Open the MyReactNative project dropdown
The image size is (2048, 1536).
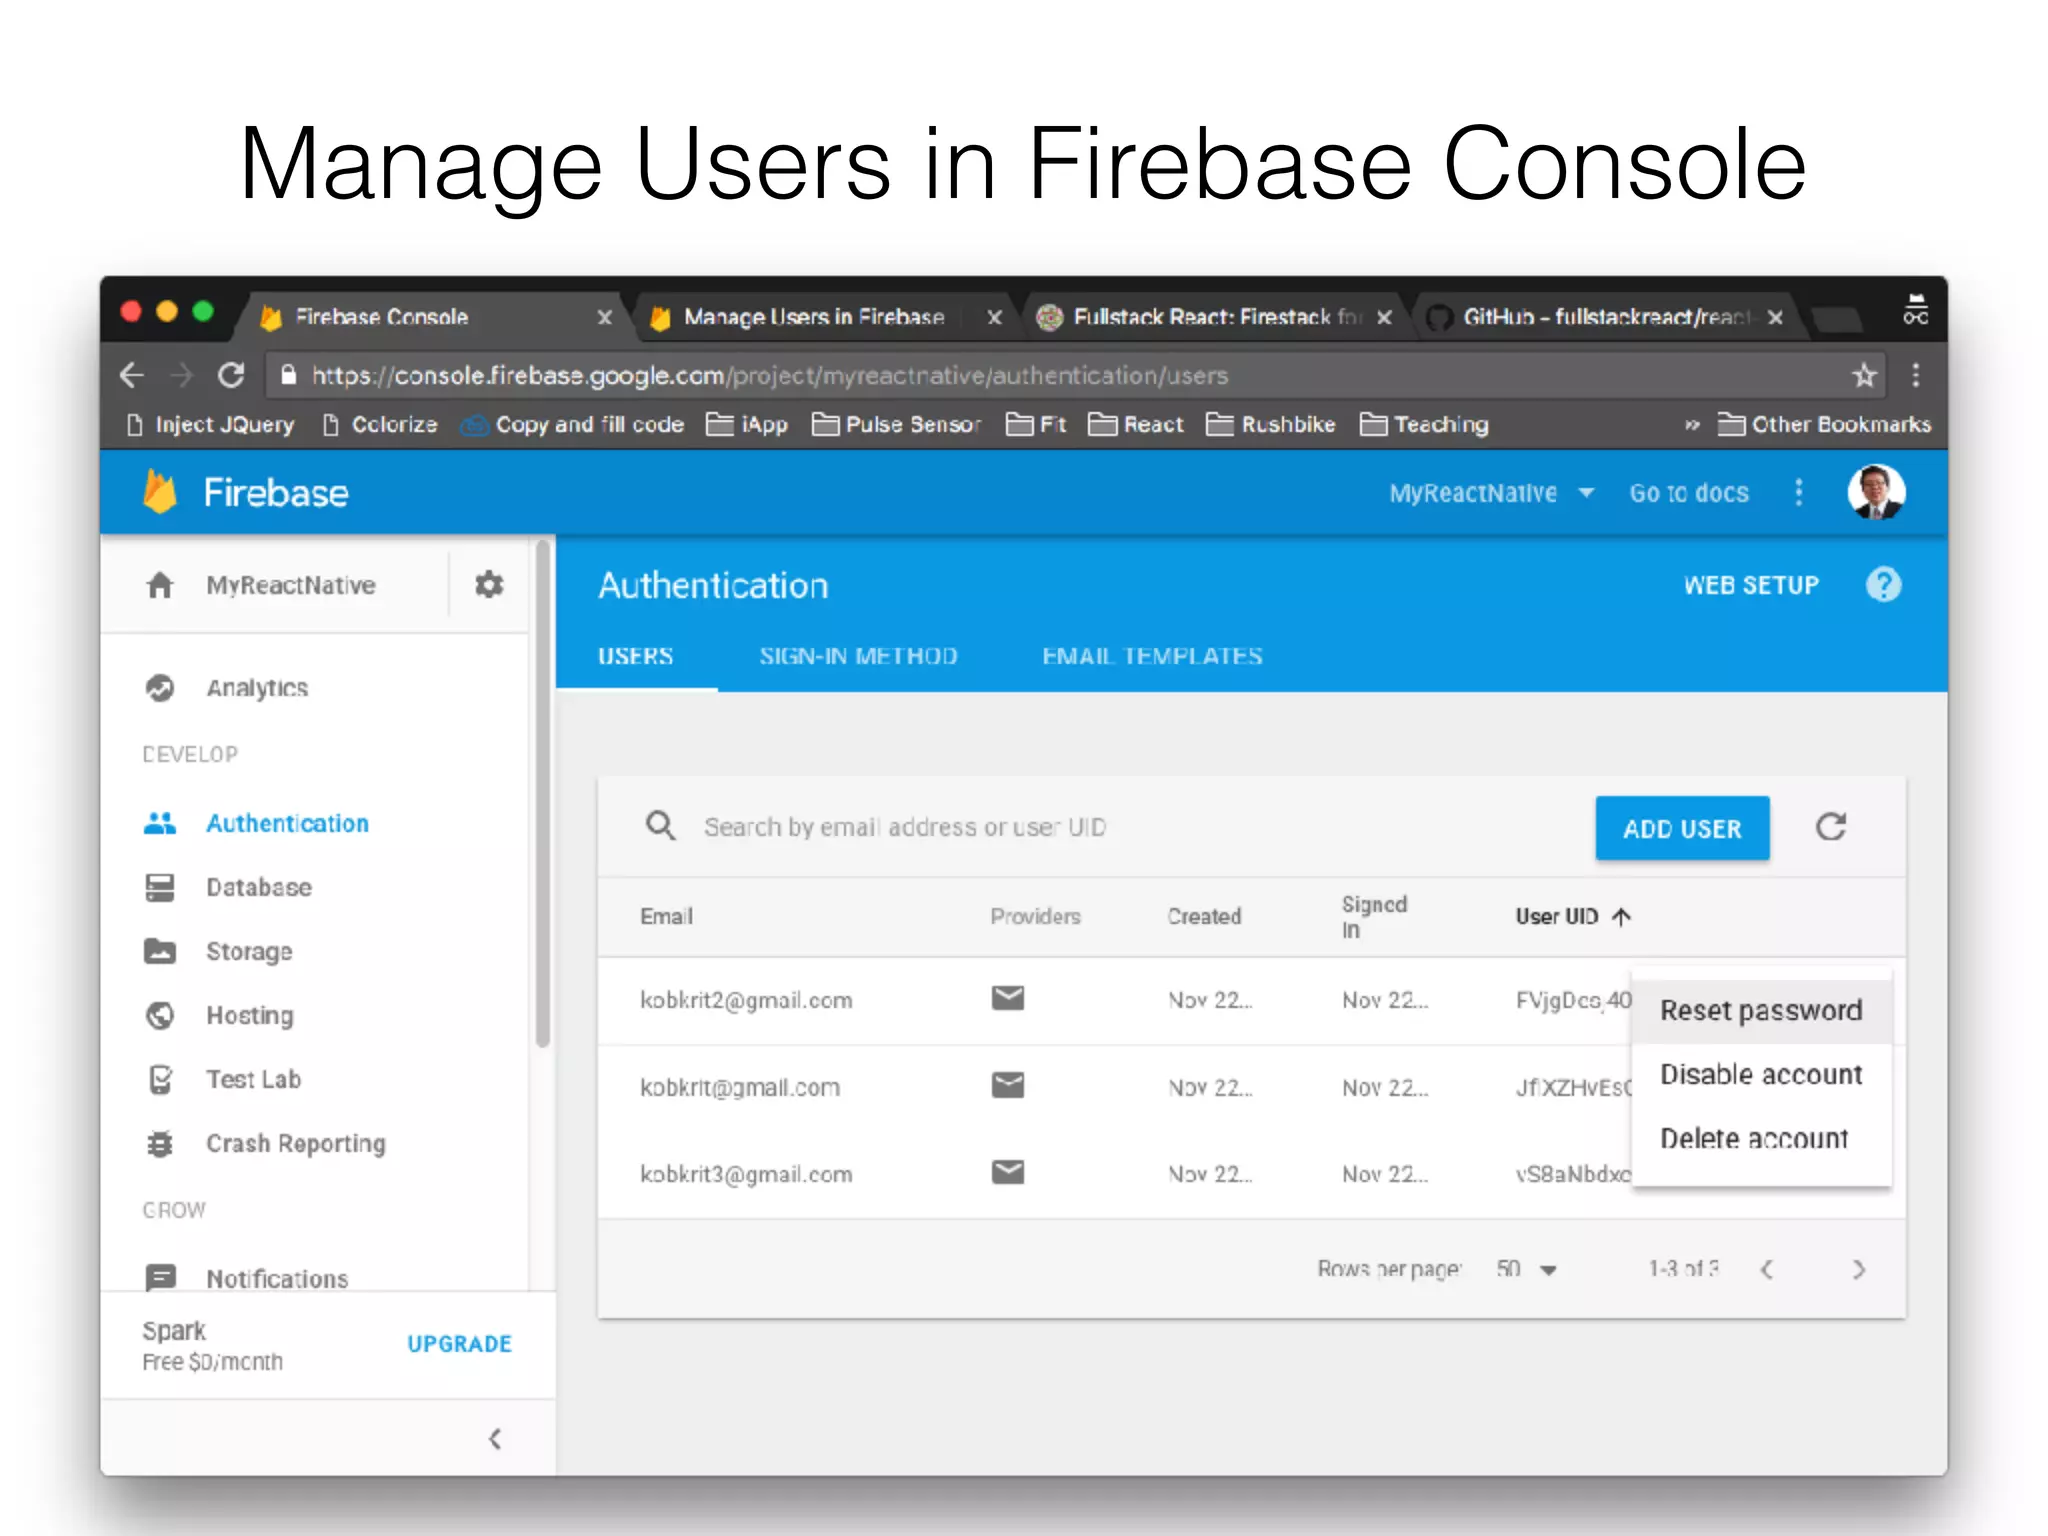pyautogui.click(x=1491, y=493)
